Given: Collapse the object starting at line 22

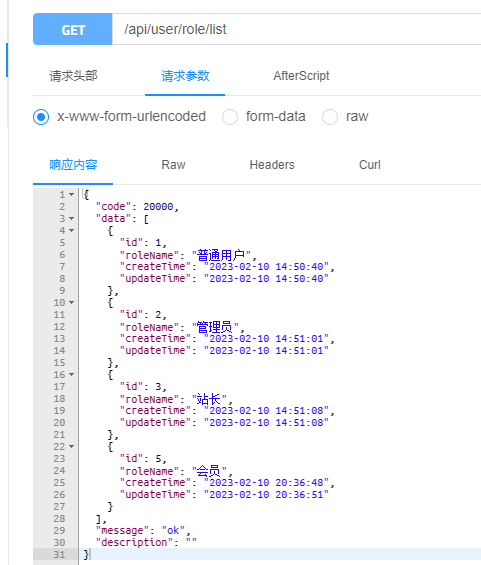Looking at the screenshot, I should point(71,447).
